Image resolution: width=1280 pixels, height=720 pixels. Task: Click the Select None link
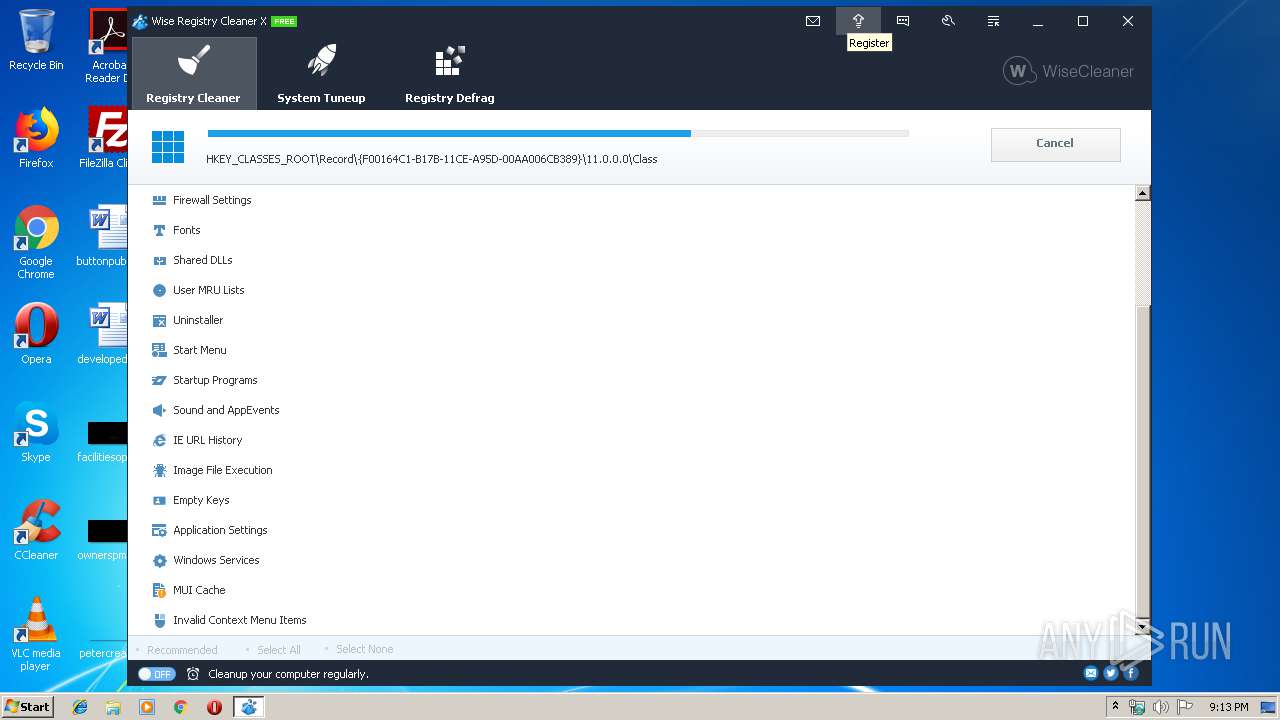point(364,649)
